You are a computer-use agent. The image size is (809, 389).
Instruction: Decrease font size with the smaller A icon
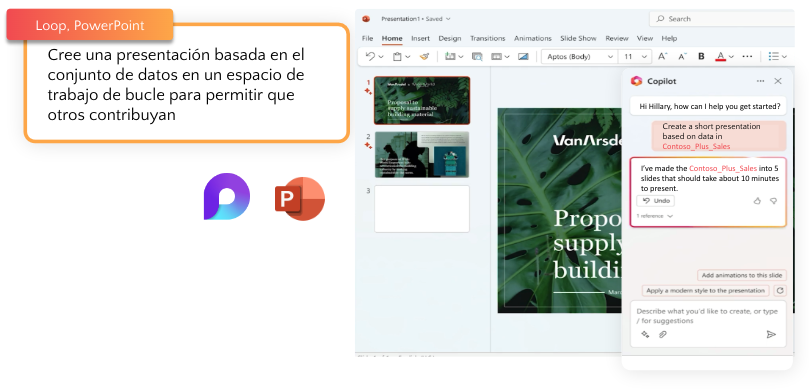click(682, 56)
